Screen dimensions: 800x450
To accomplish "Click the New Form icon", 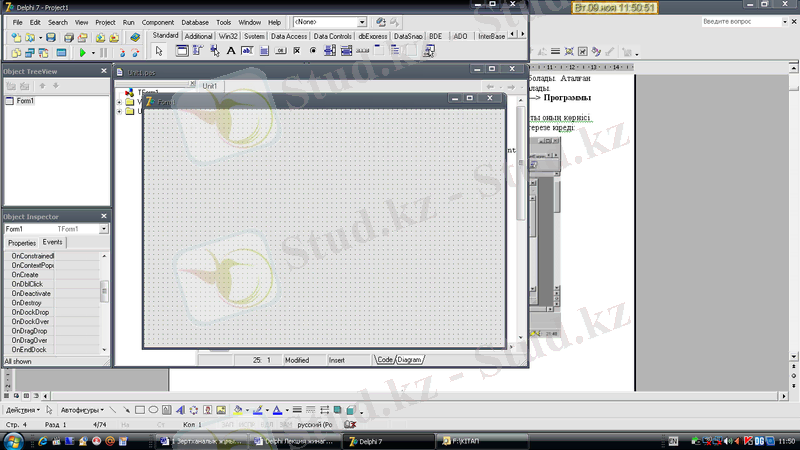I will pos(61,53).
